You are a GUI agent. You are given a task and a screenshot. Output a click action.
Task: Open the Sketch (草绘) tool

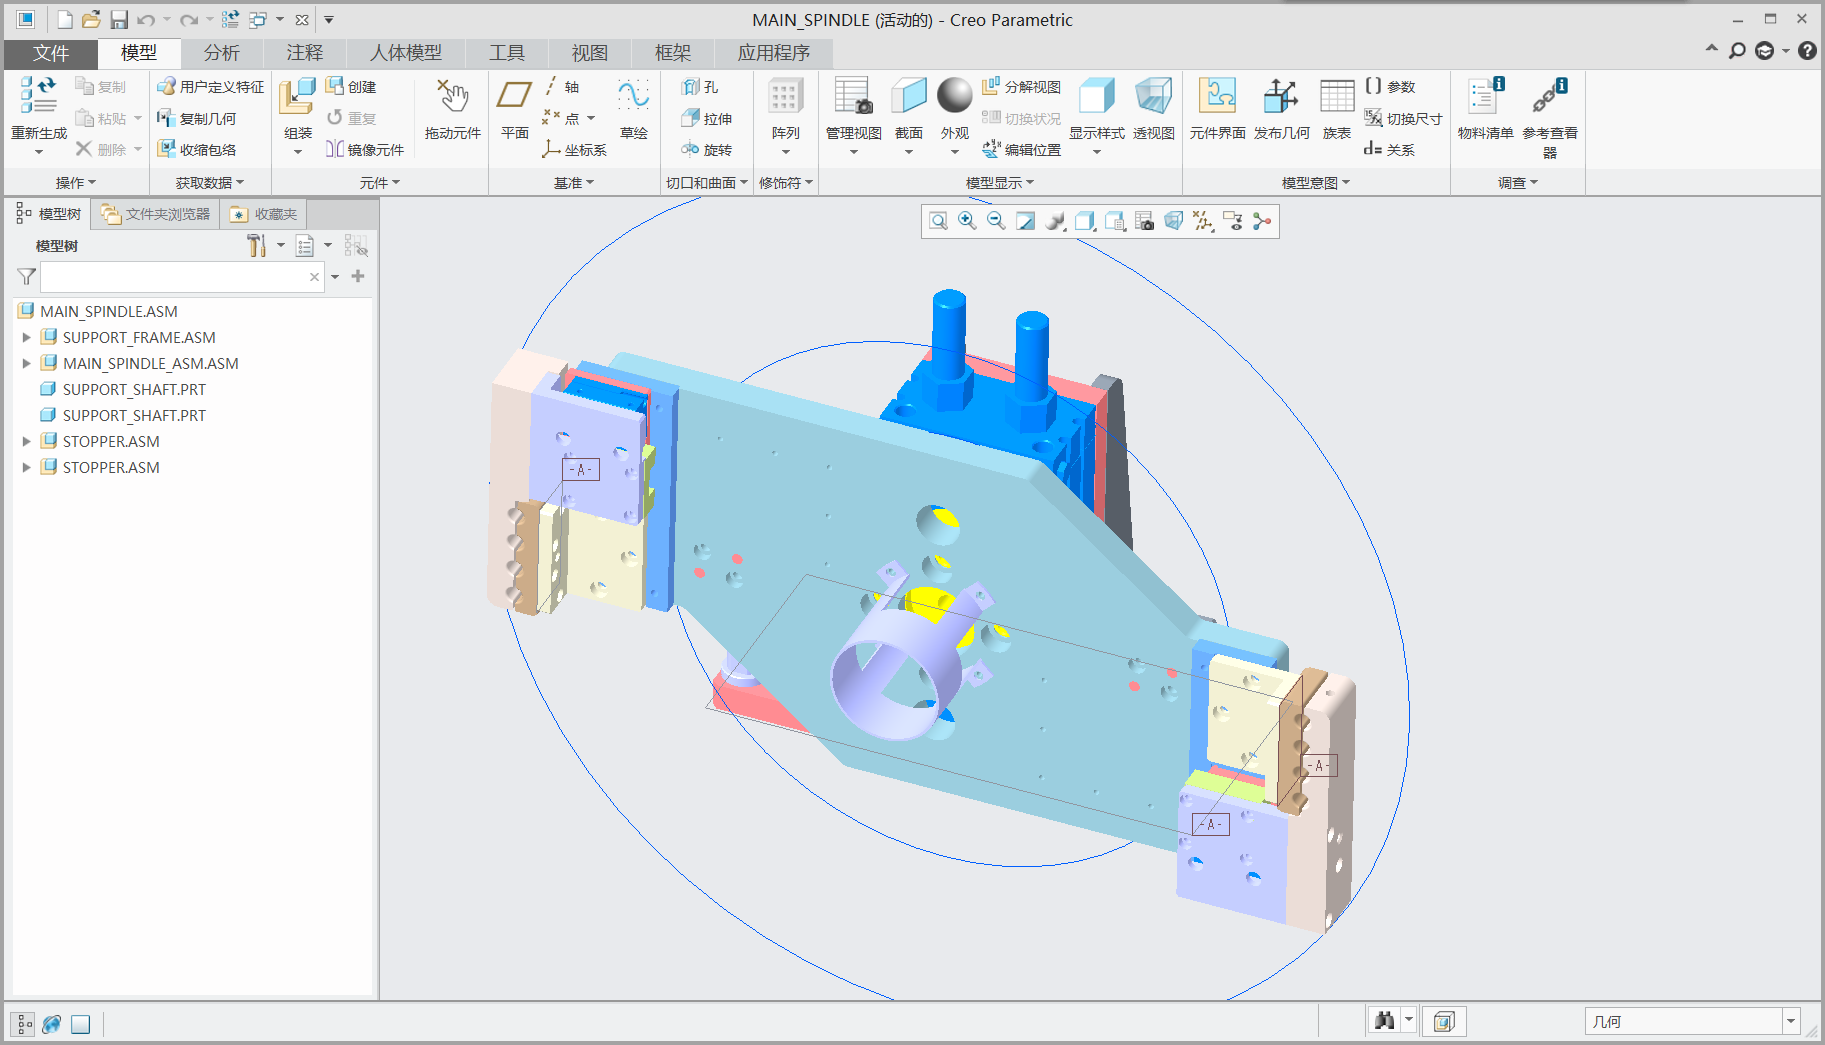click(633, 96)
